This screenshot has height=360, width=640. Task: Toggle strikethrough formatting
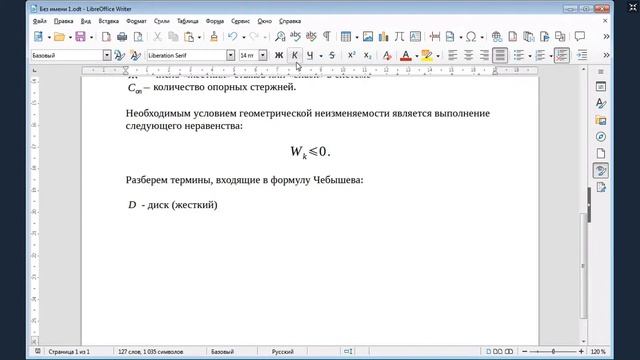(x=332, y=55)
